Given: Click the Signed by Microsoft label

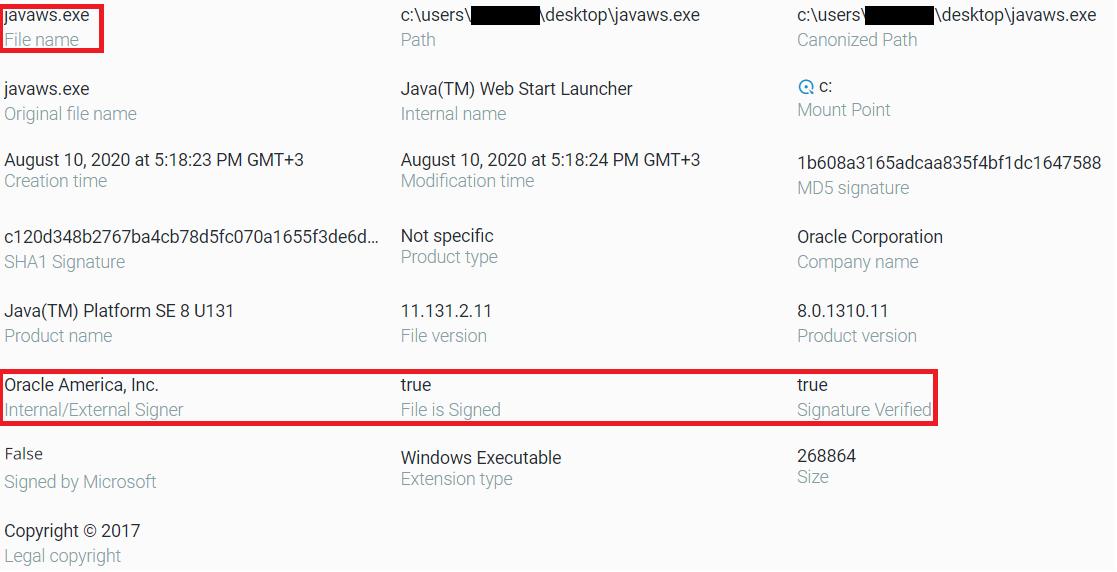Looking at the screenshot, I should pyautogui.click(x=80, y=482).
